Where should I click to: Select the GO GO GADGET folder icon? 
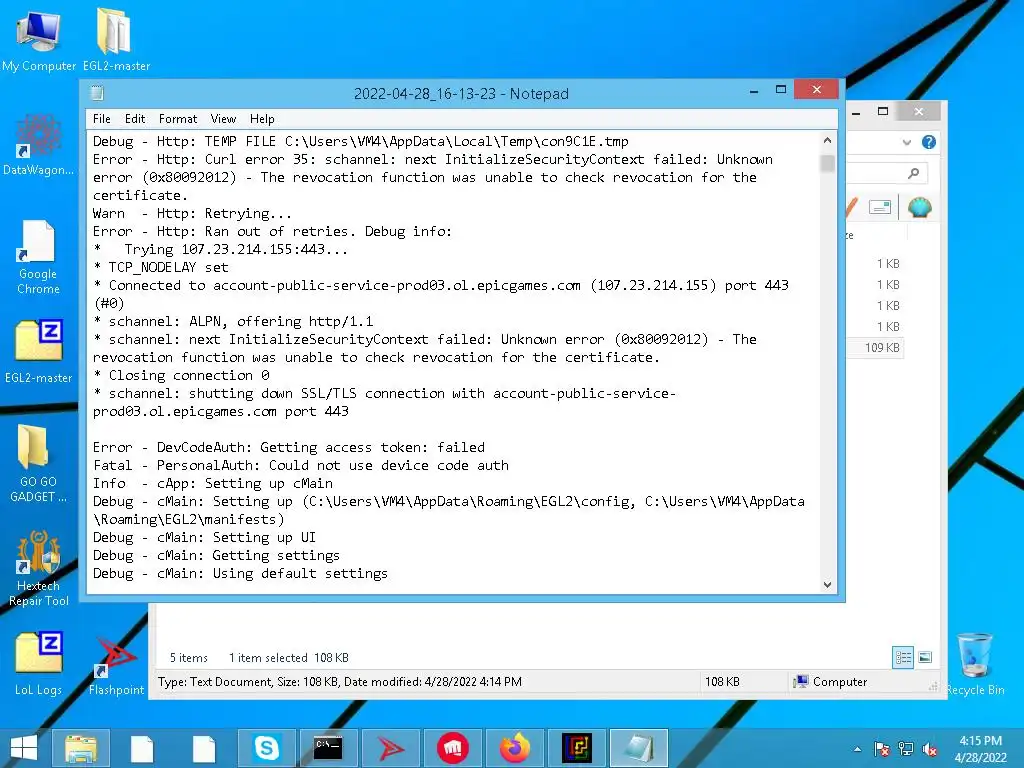click(38, 463)
